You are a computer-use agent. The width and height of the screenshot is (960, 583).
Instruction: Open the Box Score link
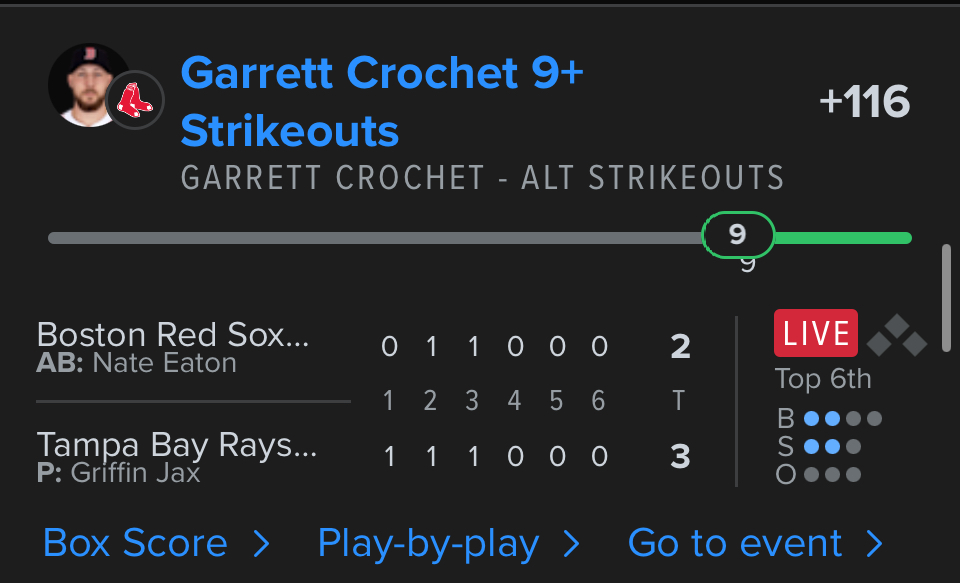click(x=135, y=543)
